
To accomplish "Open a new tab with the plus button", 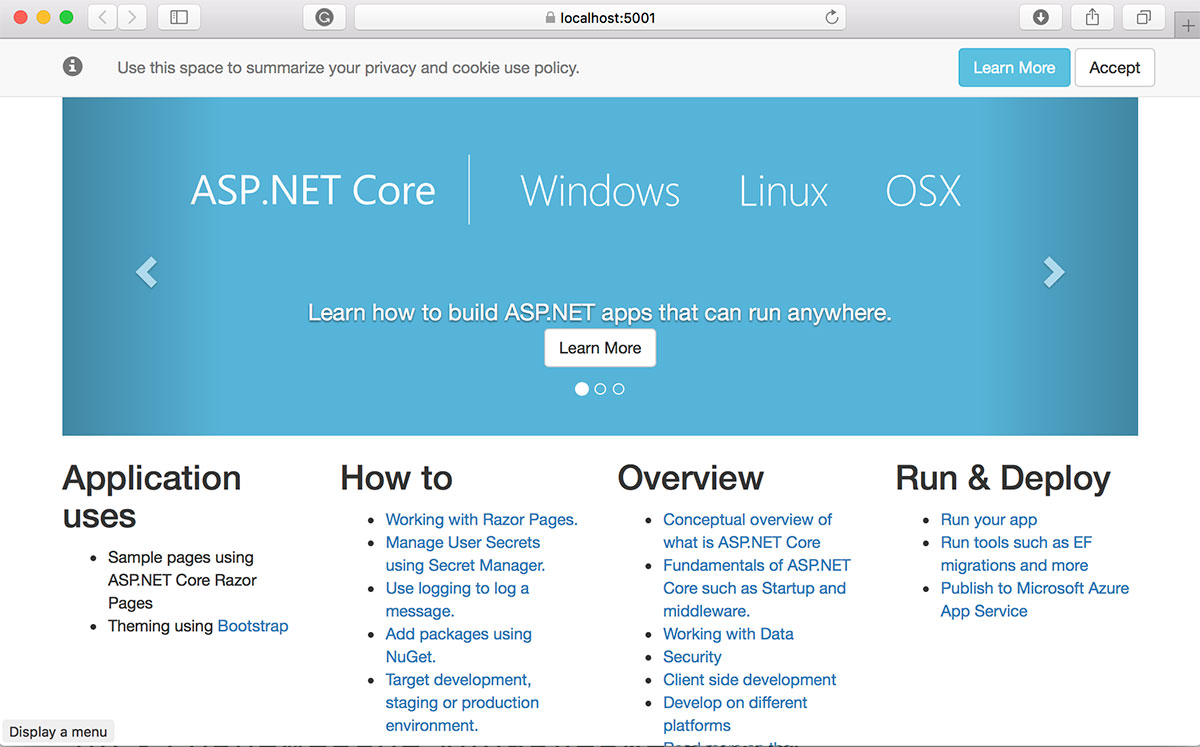I will [x=1186, y=26].
